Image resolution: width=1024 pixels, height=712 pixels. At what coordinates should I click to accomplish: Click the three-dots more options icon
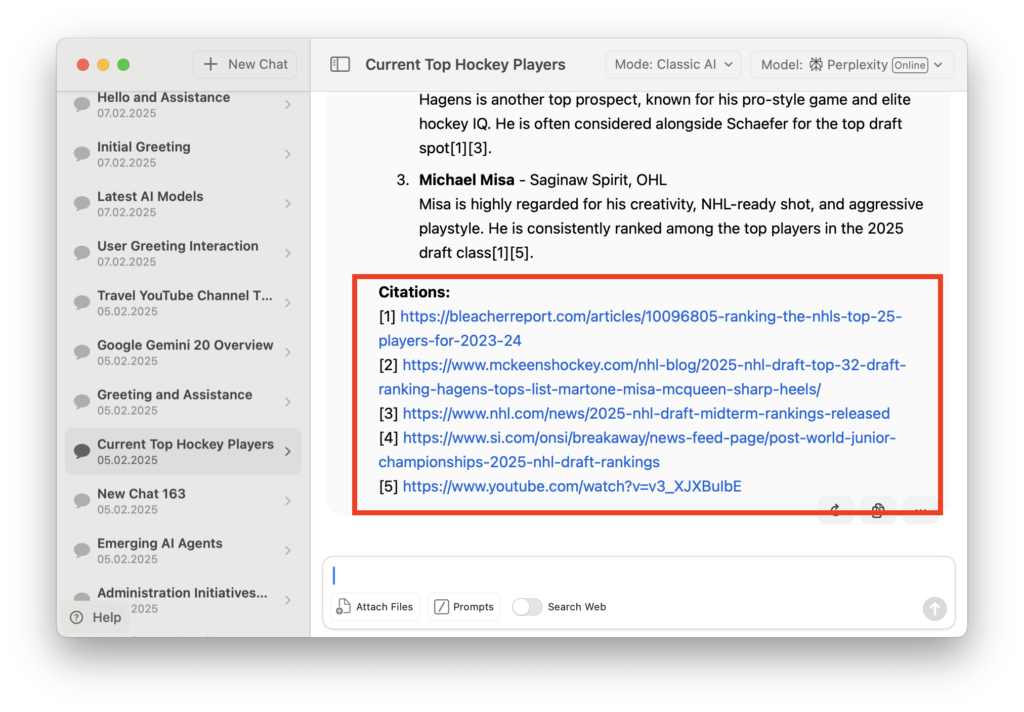pos(920,510)
